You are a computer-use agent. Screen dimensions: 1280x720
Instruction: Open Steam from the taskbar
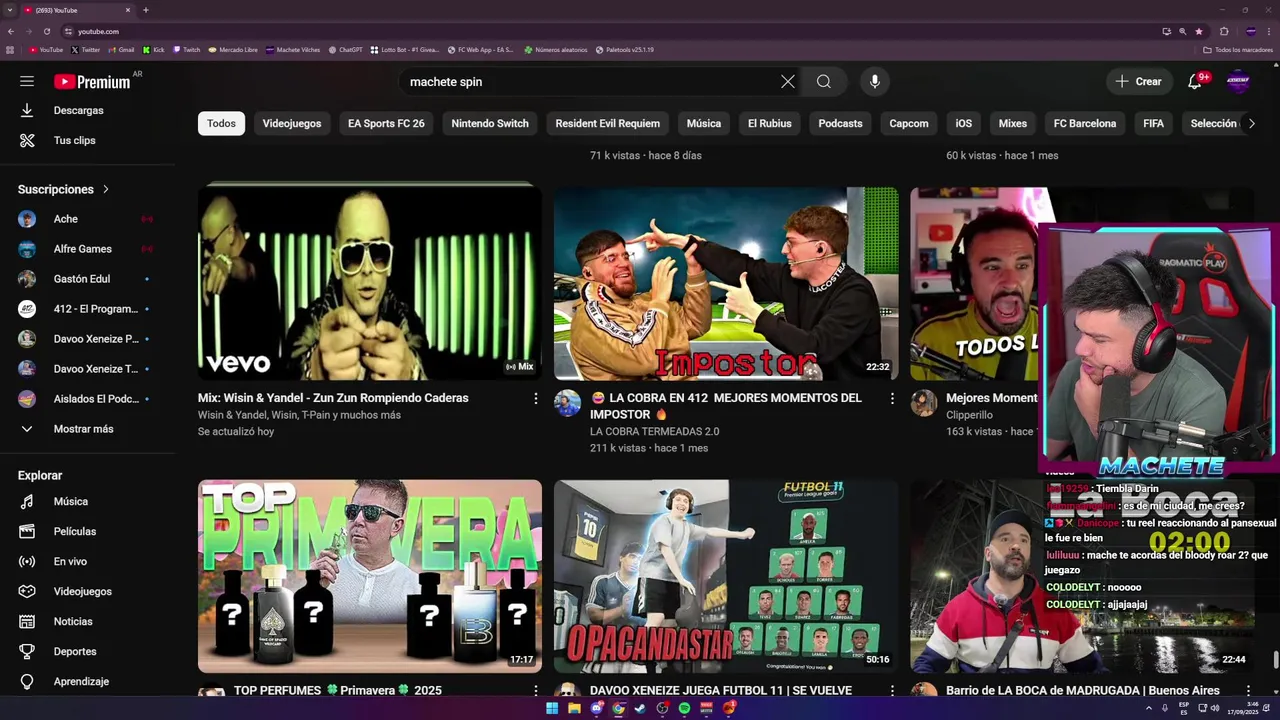click(640, 708)
